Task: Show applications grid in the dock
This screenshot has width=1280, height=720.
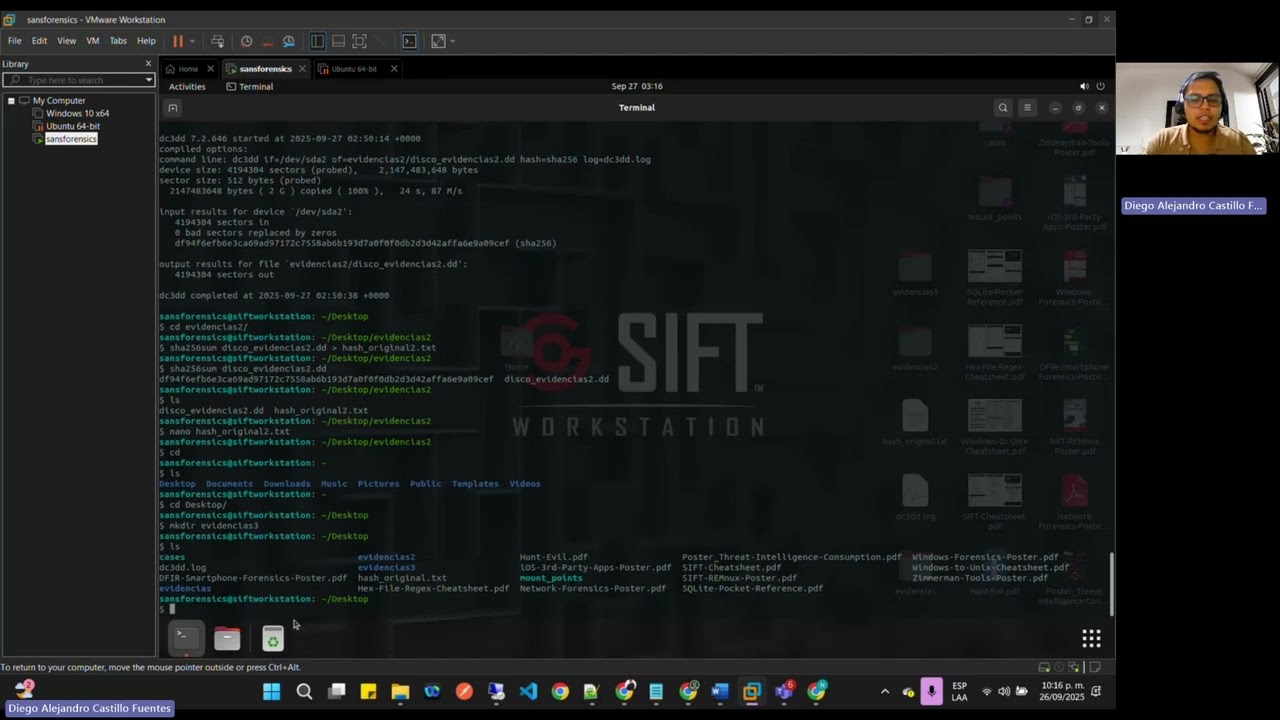Action: coord(1091,638)
